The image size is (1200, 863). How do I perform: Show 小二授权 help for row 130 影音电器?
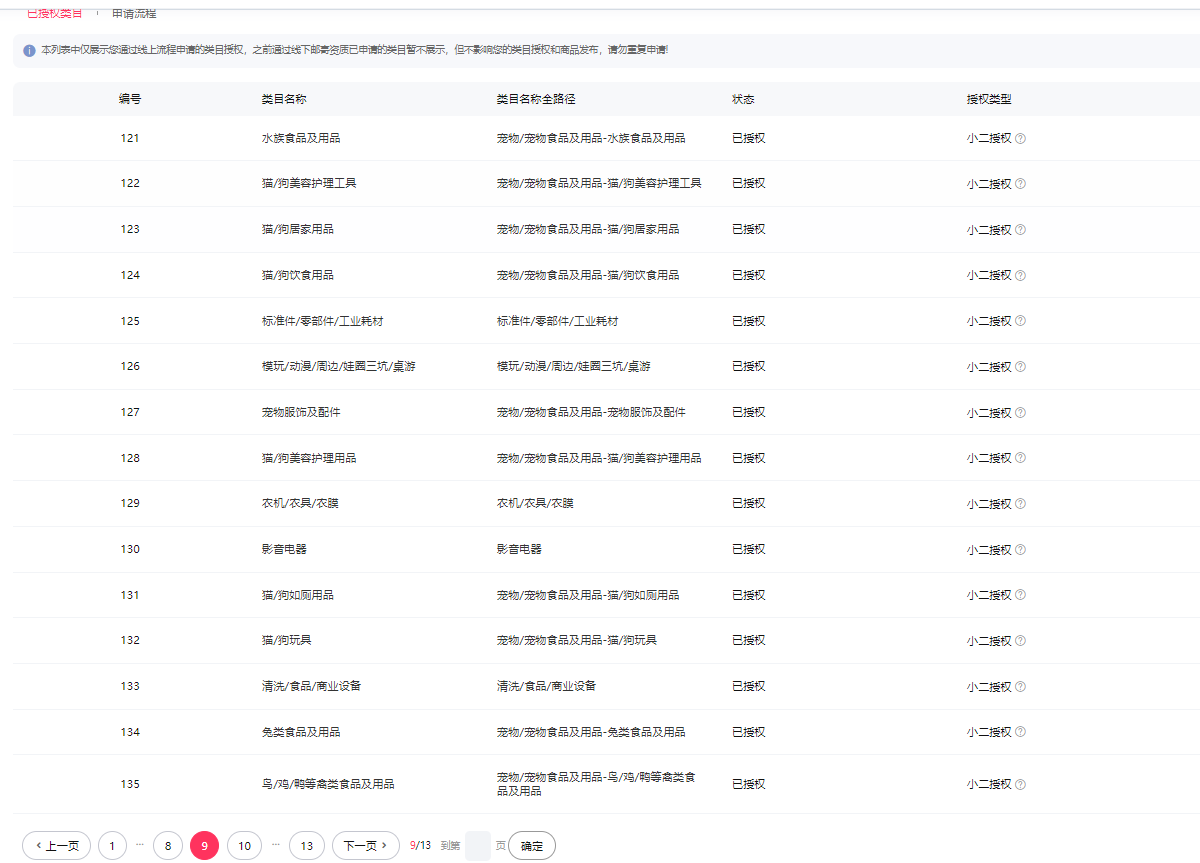(1020, 550)
